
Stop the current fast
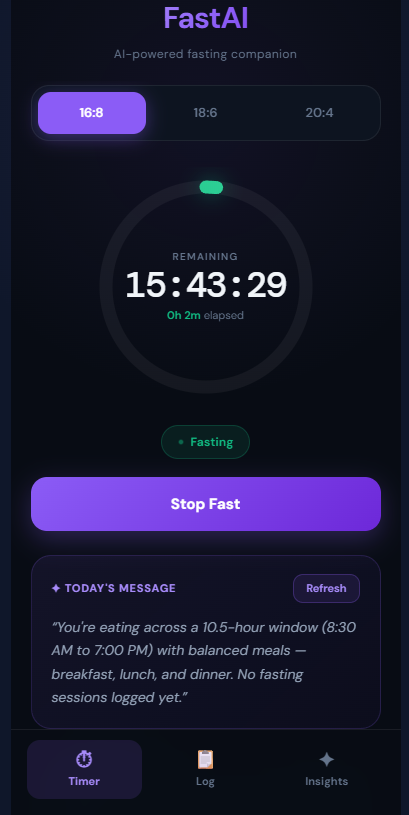pos(206,504)
